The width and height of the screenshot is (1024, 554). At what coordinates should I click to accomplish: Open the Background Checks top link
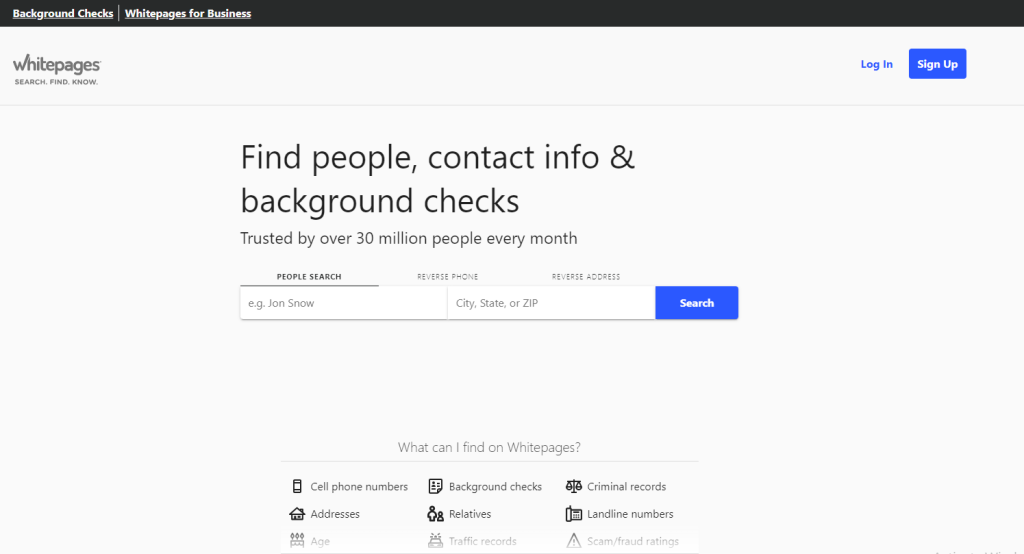coord(63,14)
